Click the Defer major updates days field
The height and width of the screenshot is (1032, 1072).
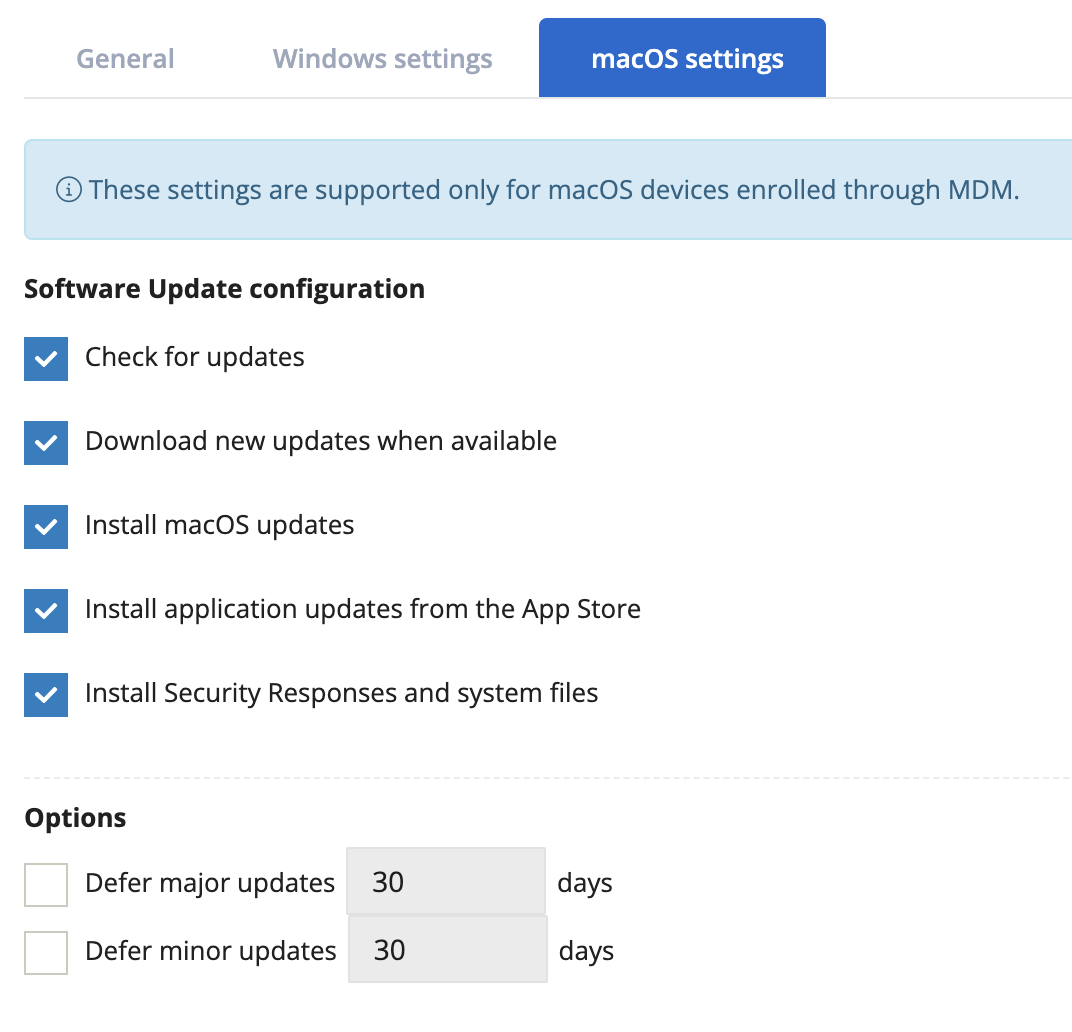pos(446,881)
